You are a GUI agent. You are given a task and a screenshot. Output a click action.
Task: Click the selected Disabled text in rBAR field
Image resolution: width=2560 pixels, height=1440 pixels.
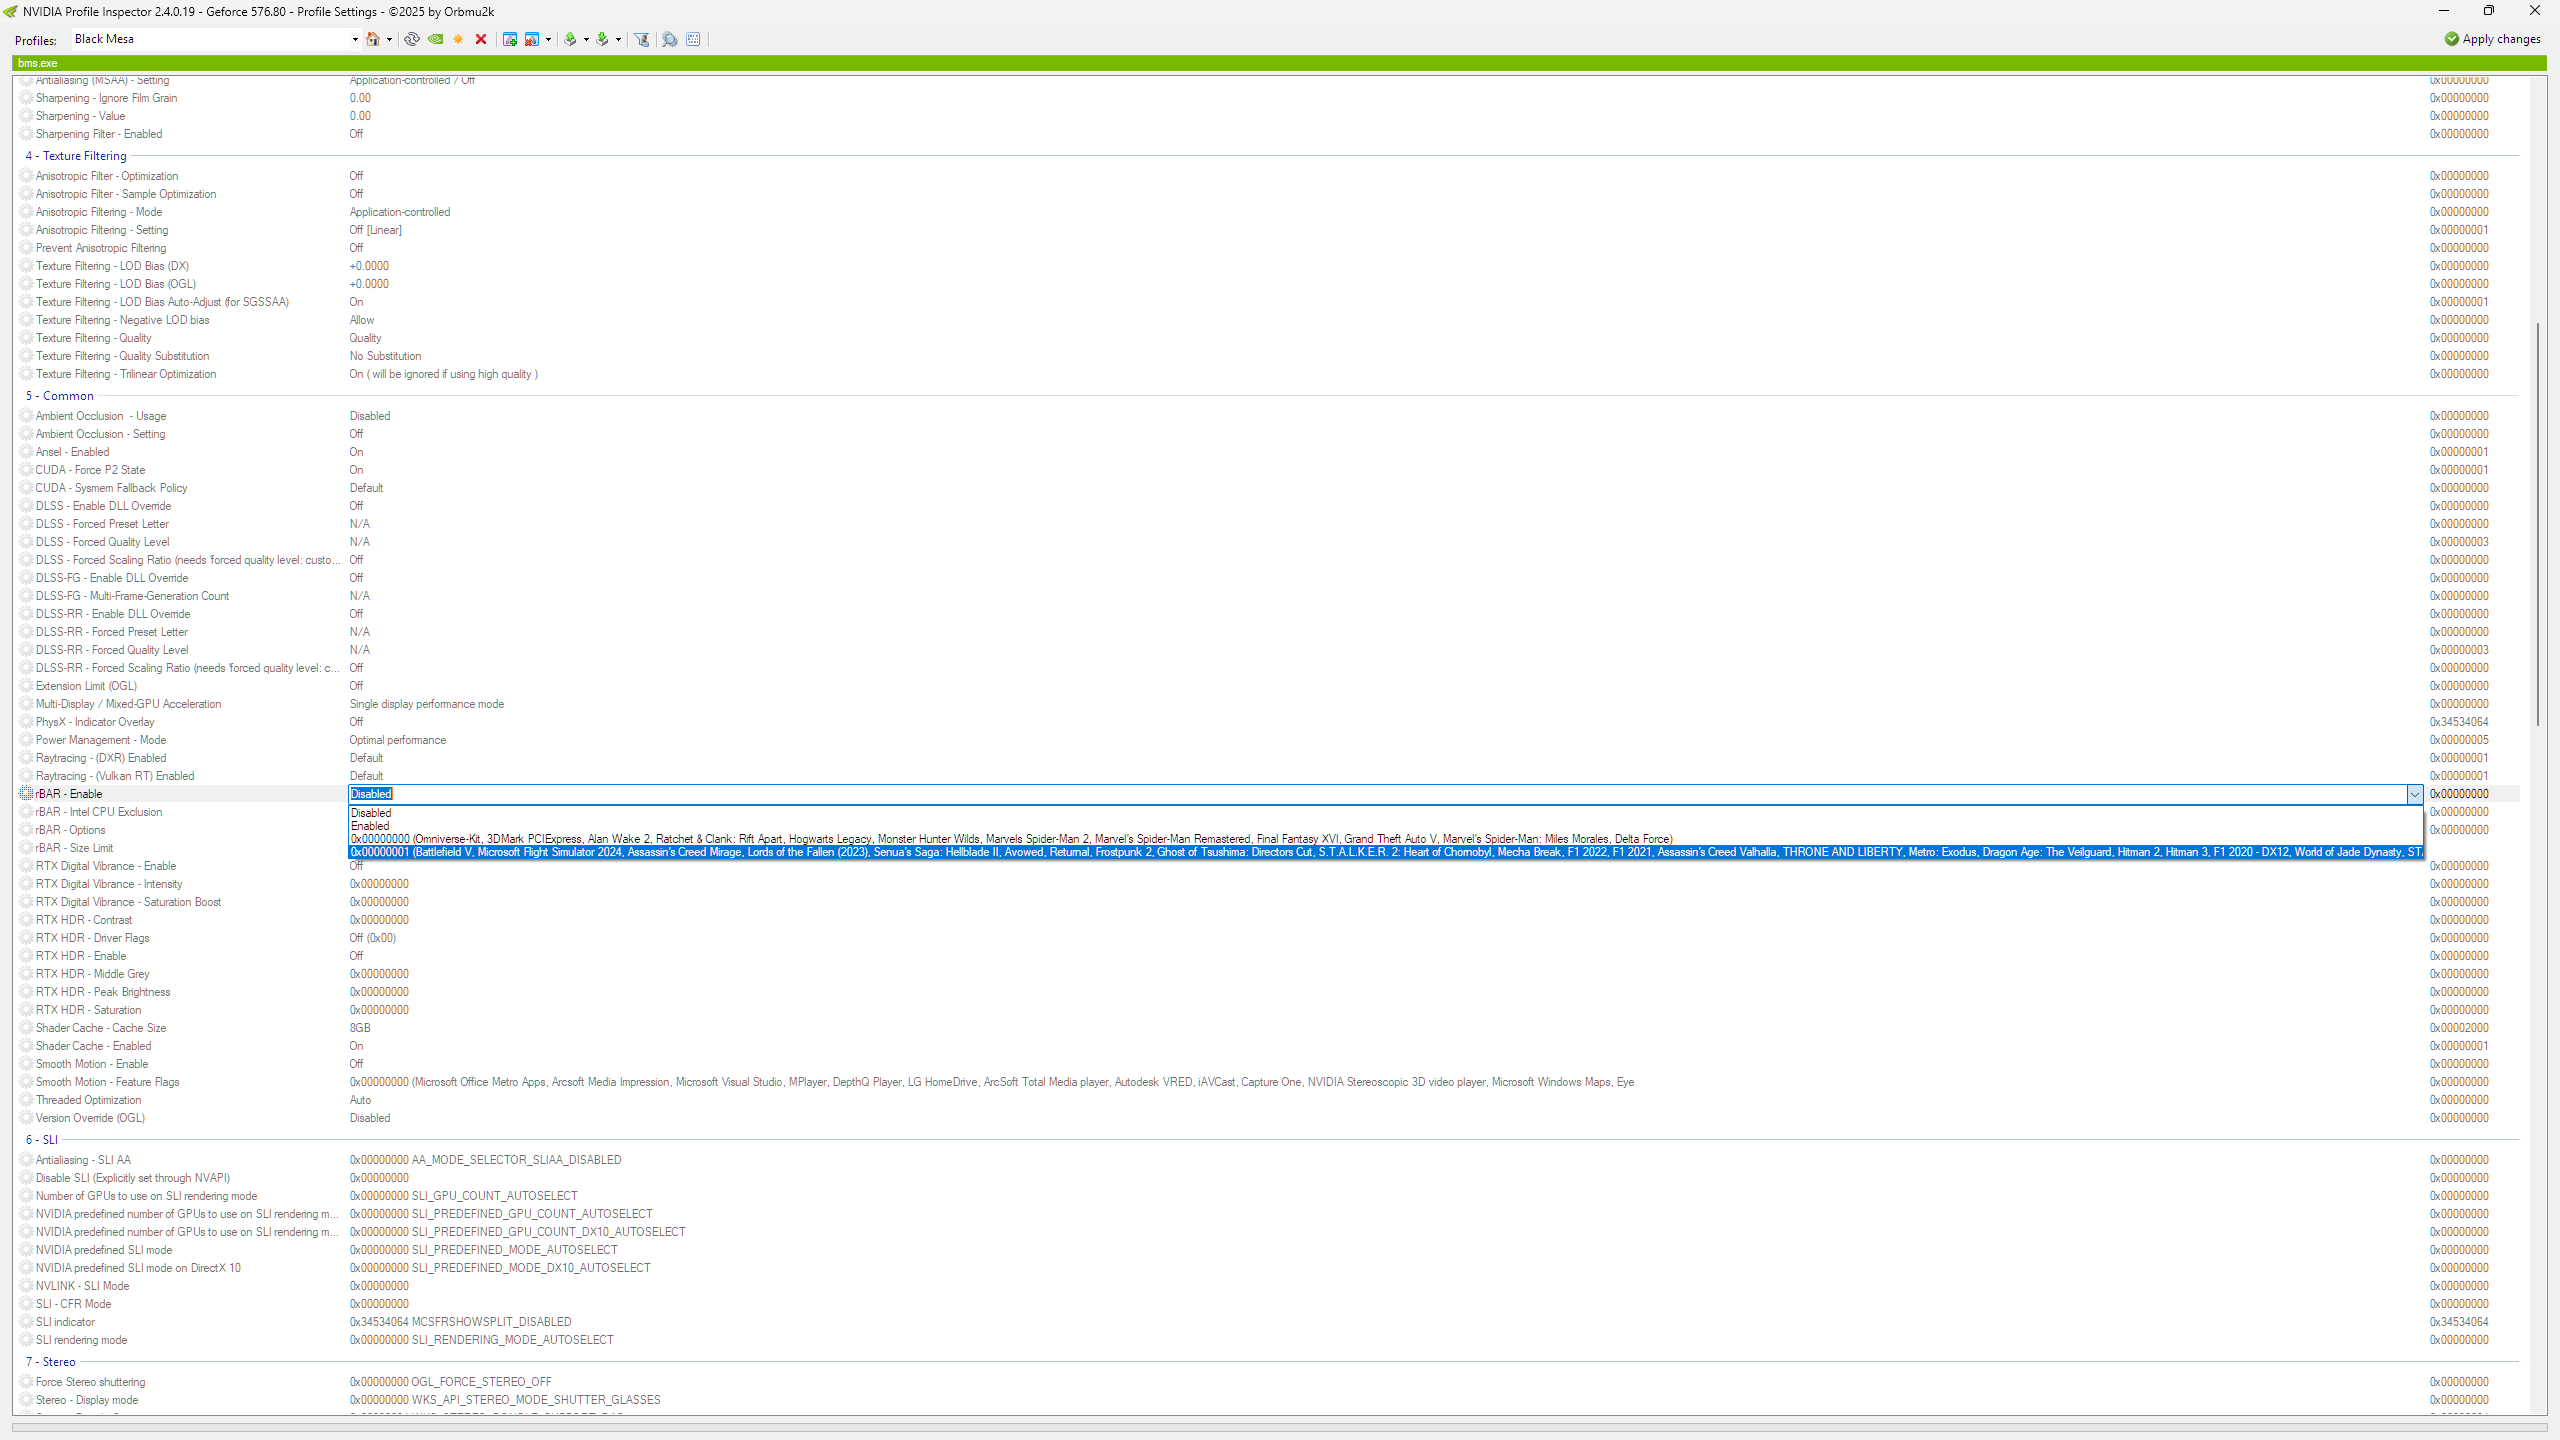click(371, 794)
